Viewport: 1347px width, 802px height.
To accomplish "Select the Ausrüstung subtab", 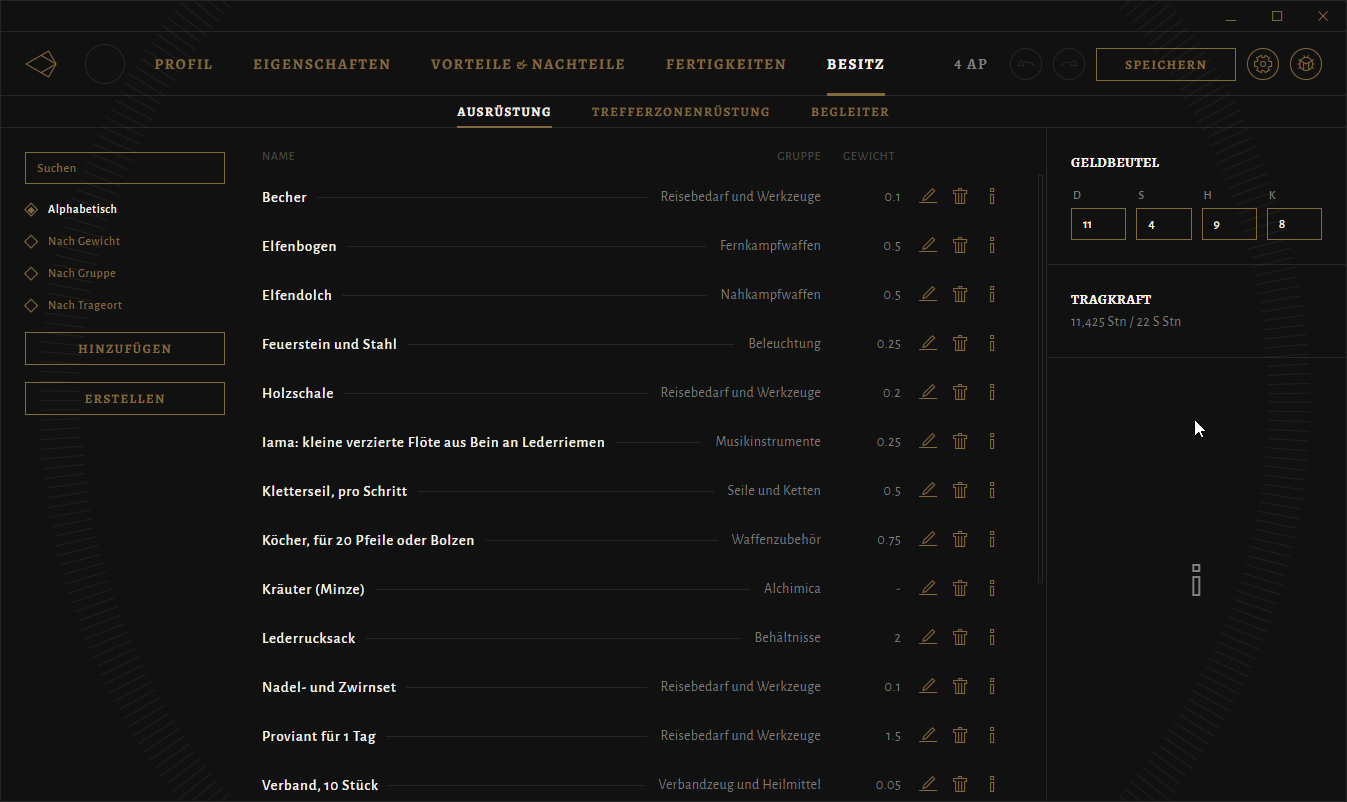I will [x=504, y=111].
